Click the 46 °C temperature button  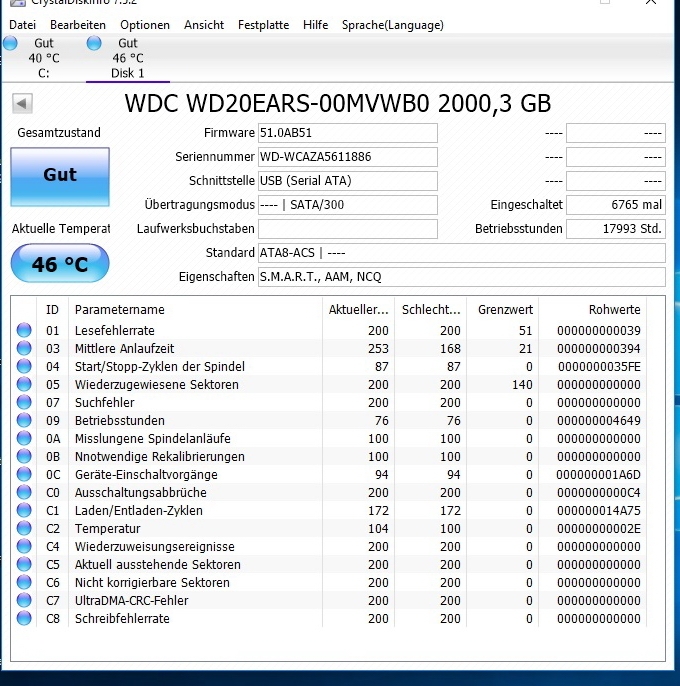pyautogui.click(x=60, y=263)
